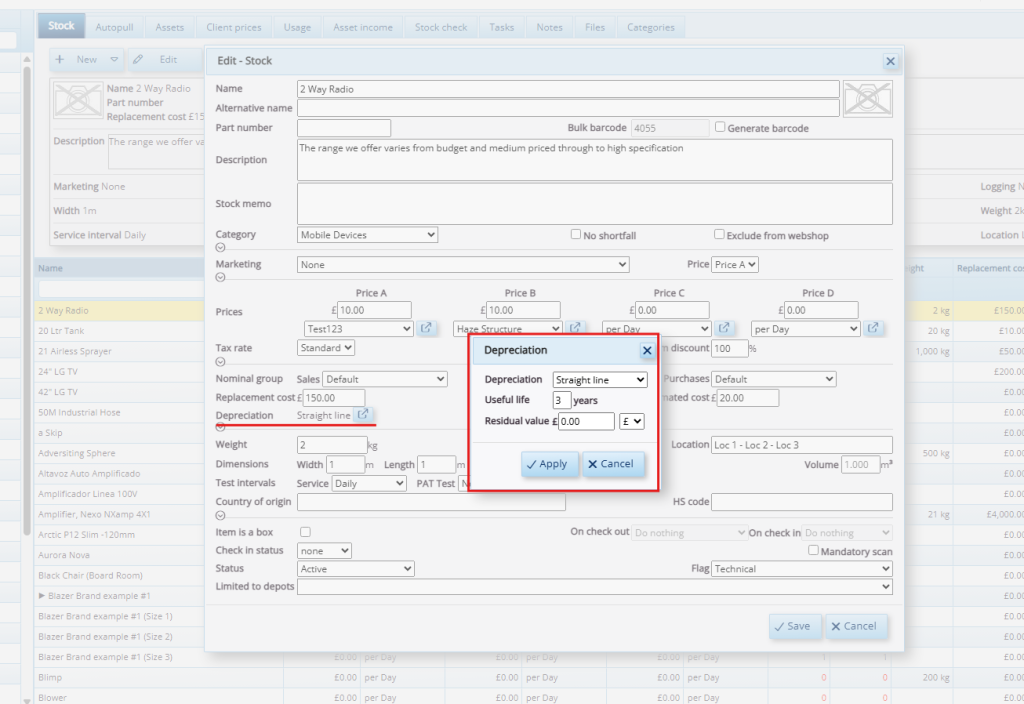This screenshot has width=1024, height=704.
Task: Expand the section under Marketing
Action: (x=220, y=278)
